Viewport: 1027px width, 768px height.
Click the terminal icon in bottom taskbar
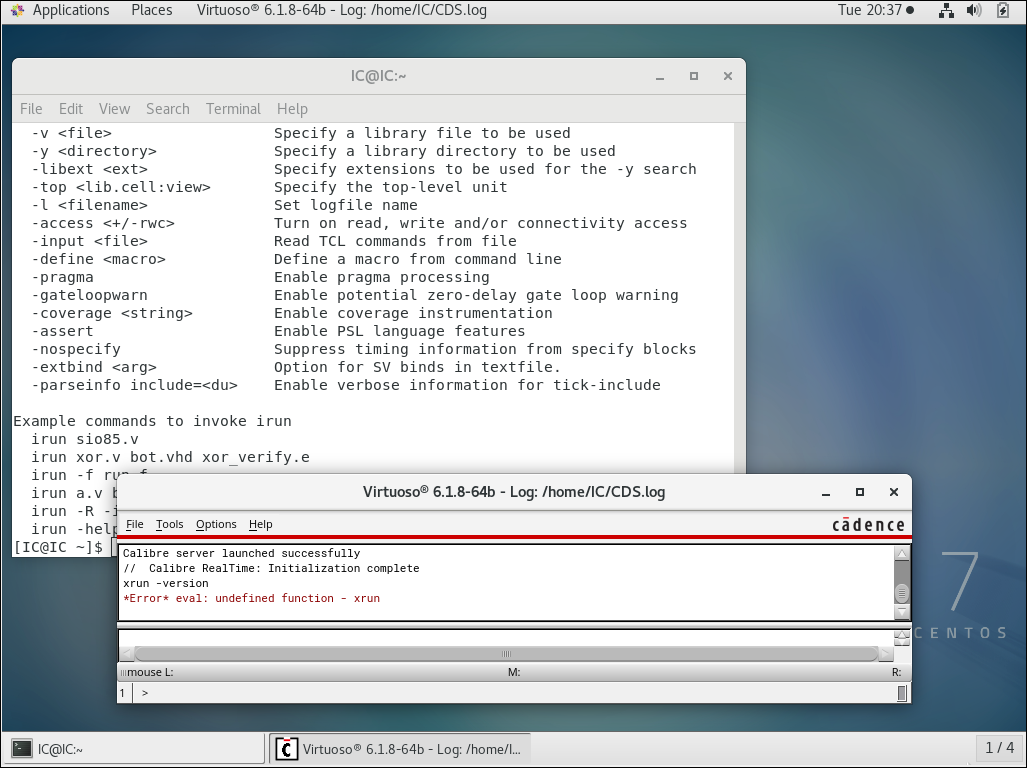(x=21, y=748)
